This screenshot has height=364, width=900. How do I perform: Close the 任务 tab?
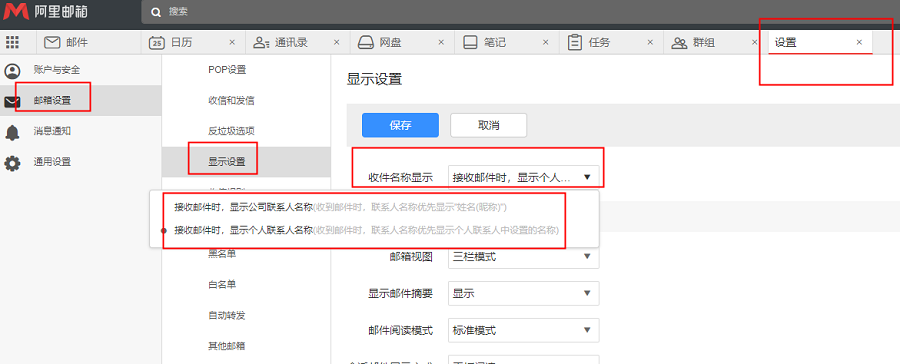[650, 42]
